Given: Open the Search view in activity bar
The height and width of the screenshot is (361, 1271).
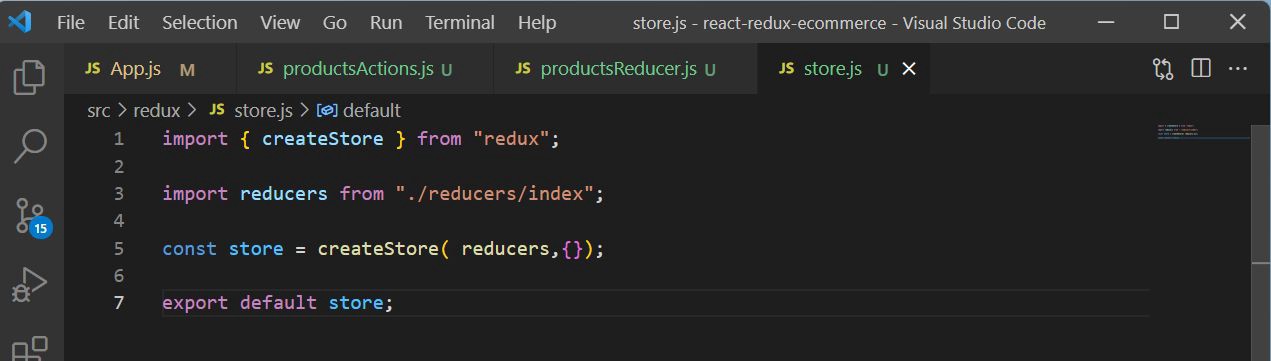Looking at the screenshot, I should click(x=30, y=146).
